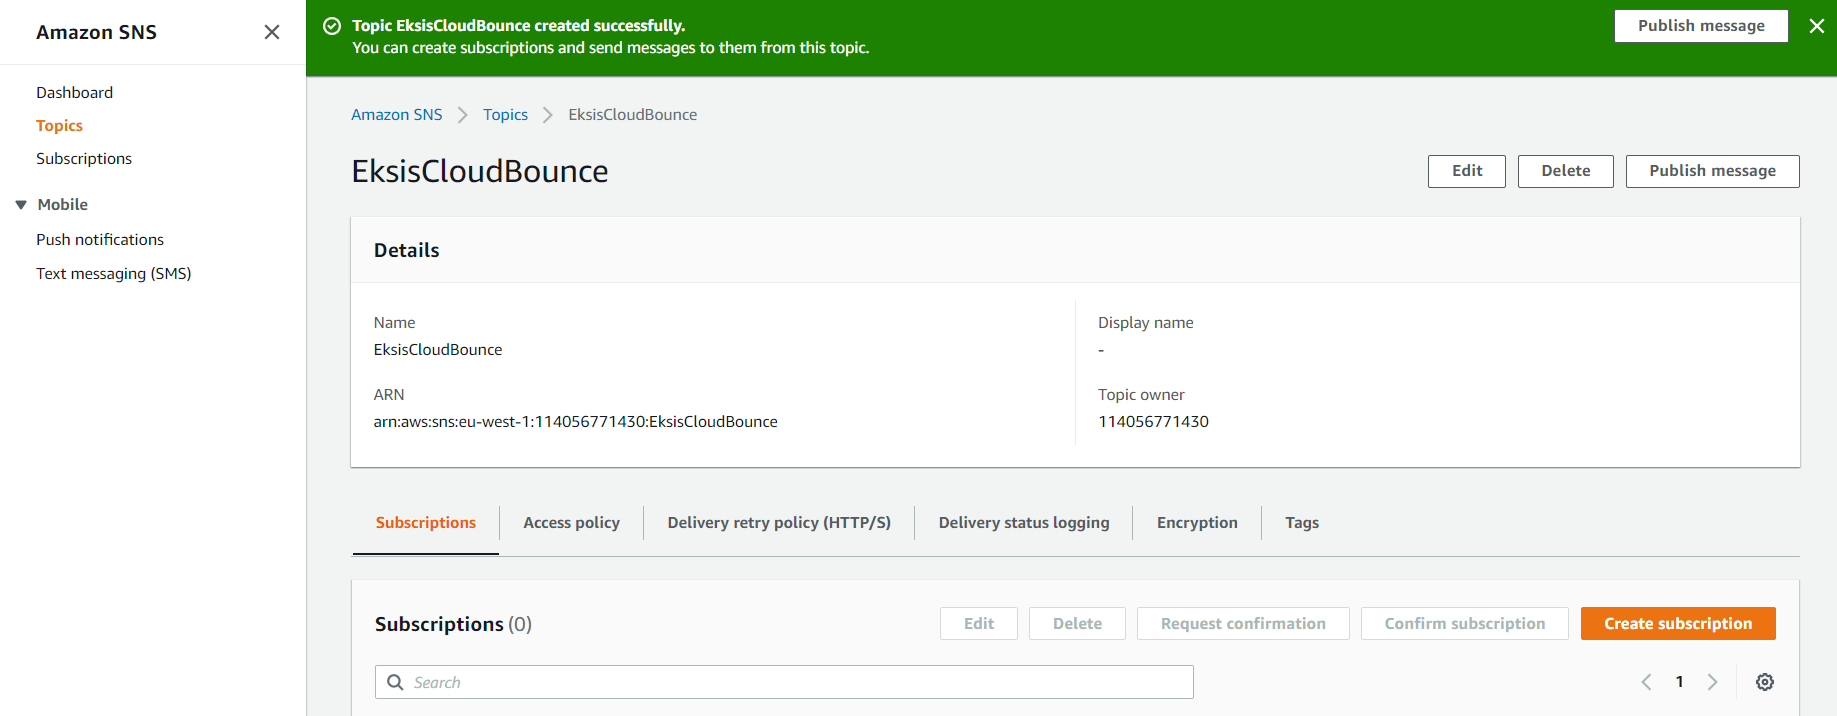
Task: Open the Delivery retry policy (HTTP/S) tab
Action: 778,523
